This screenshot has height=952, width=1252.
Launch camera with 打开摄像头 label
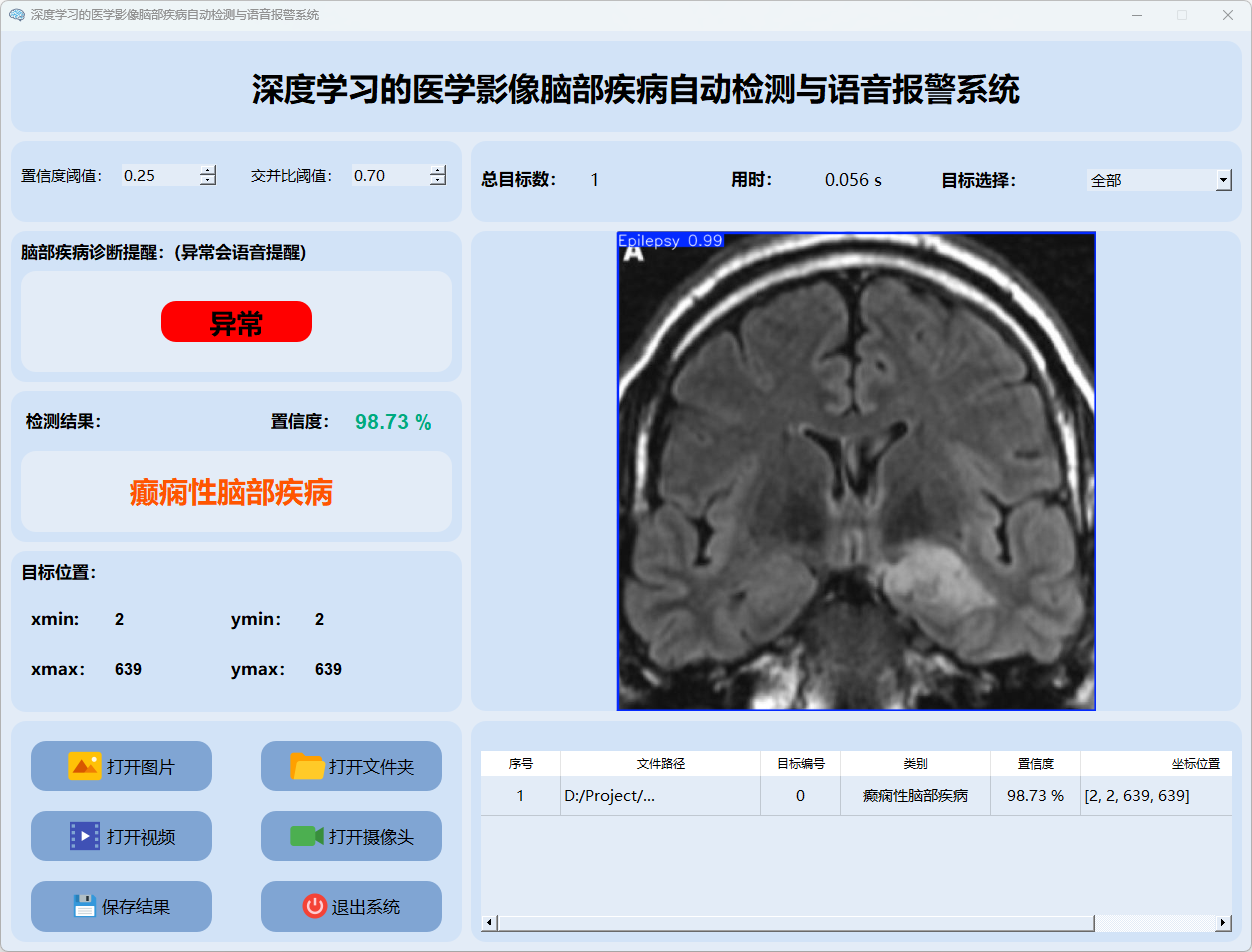(371, 837)
